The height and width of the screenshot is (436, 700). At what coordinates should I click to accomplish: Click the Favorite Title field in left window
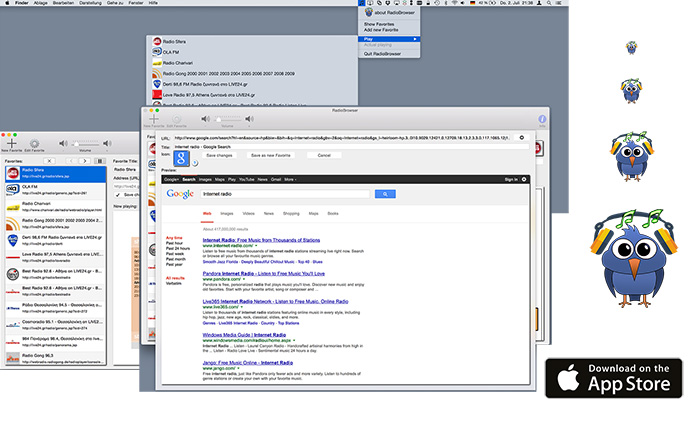(x=125, y=170)
